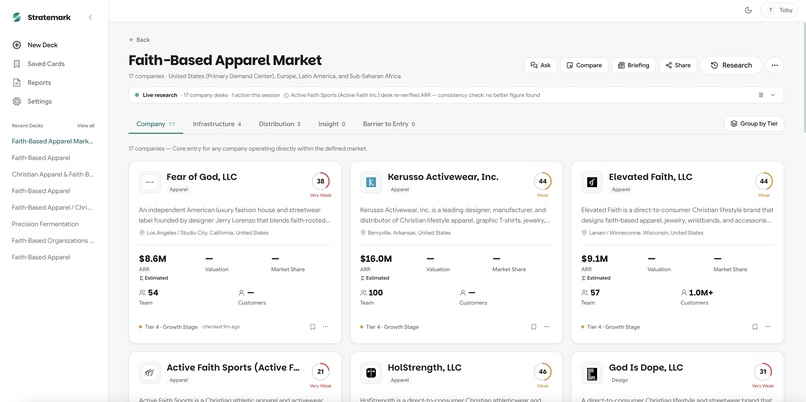Start Research with the Research button
Viewport: 806px width, 402px height.
pos(731,65)
